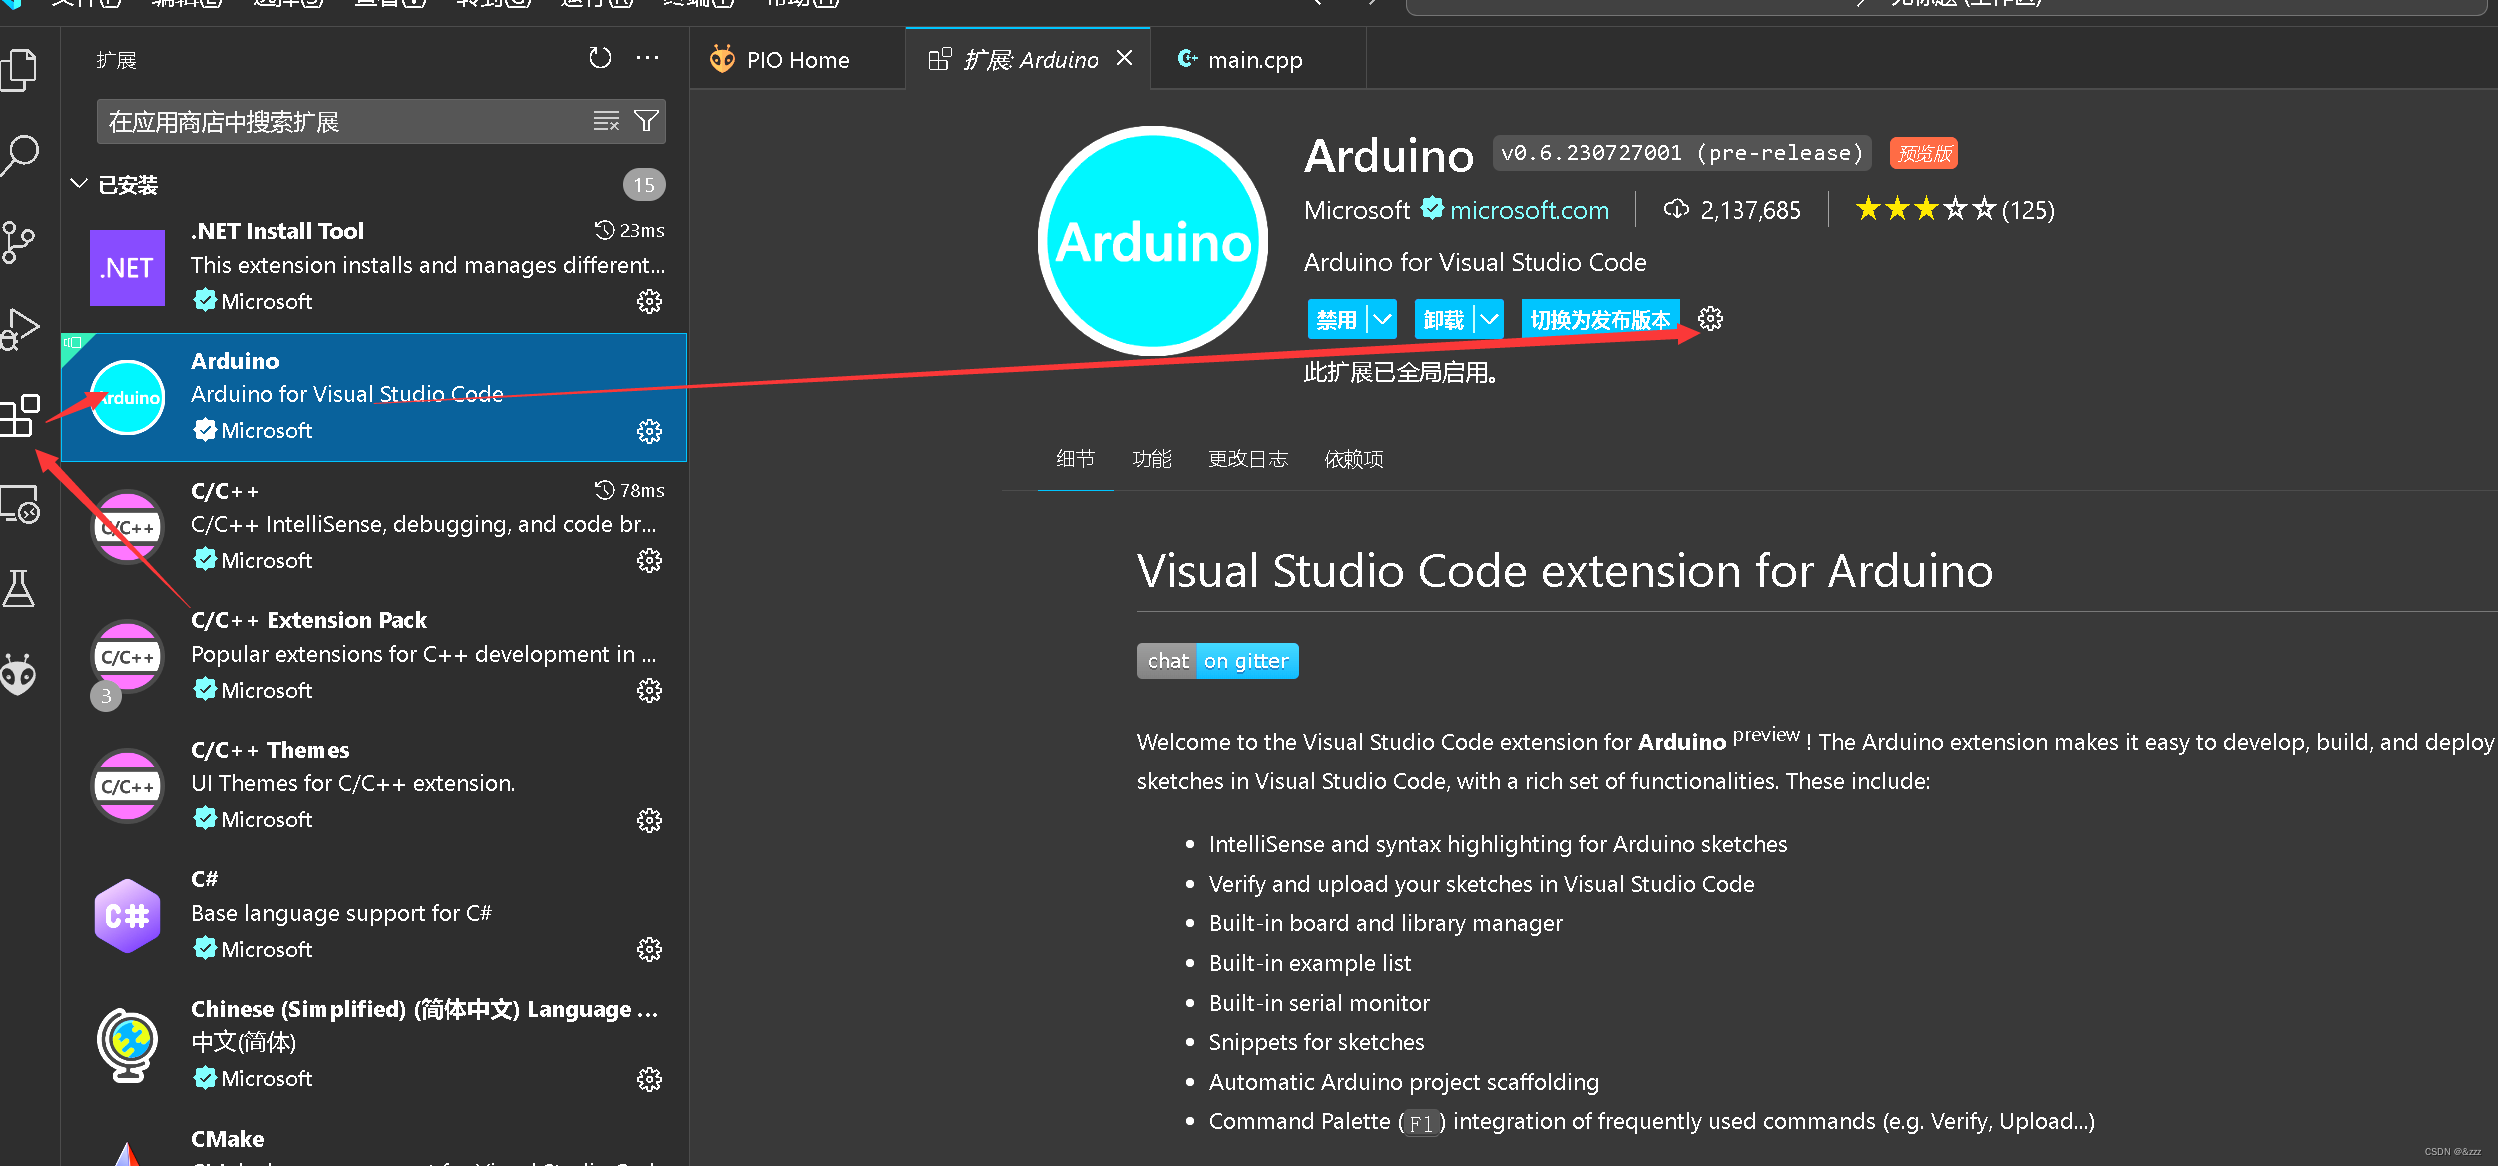Manage Arduino extension gear in list

649,431
